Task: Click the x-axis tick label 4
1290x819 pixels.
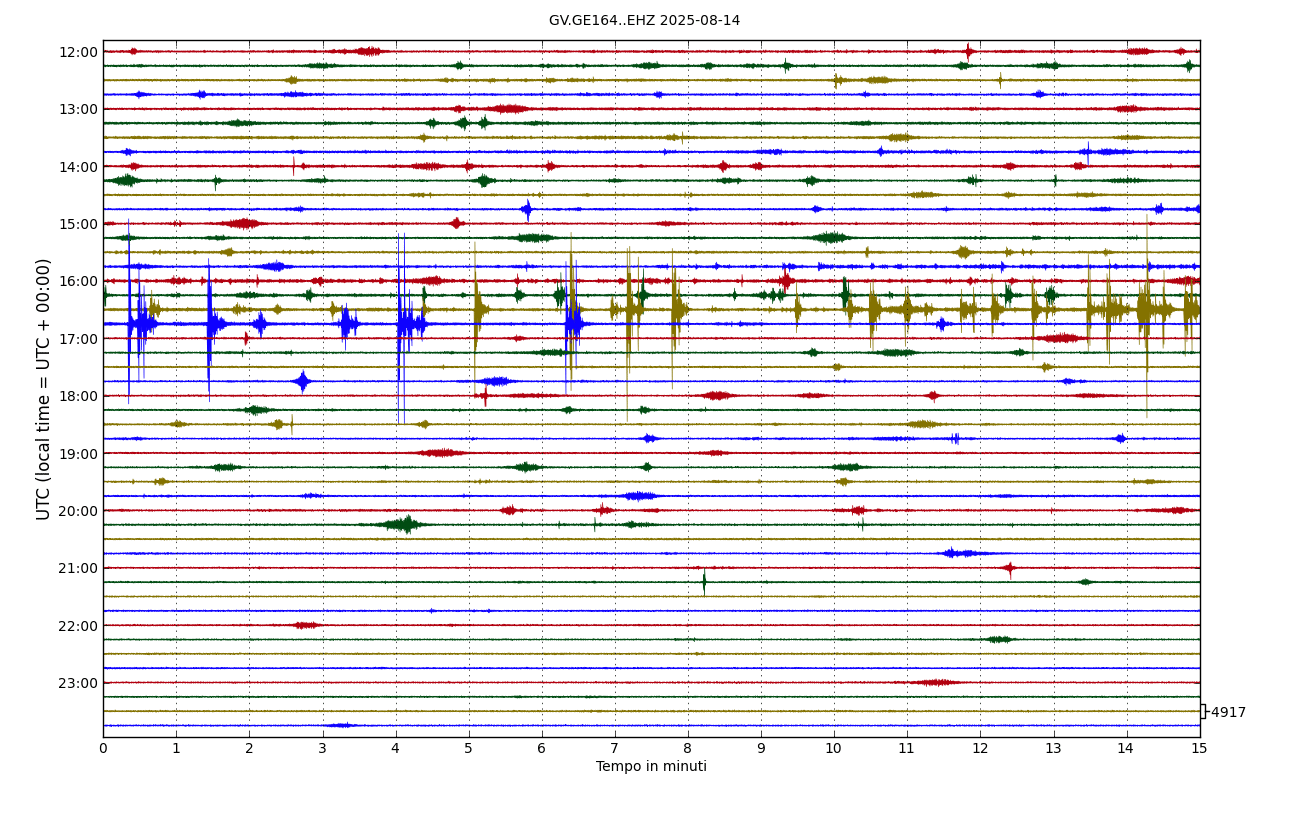Action: (395, 748)
